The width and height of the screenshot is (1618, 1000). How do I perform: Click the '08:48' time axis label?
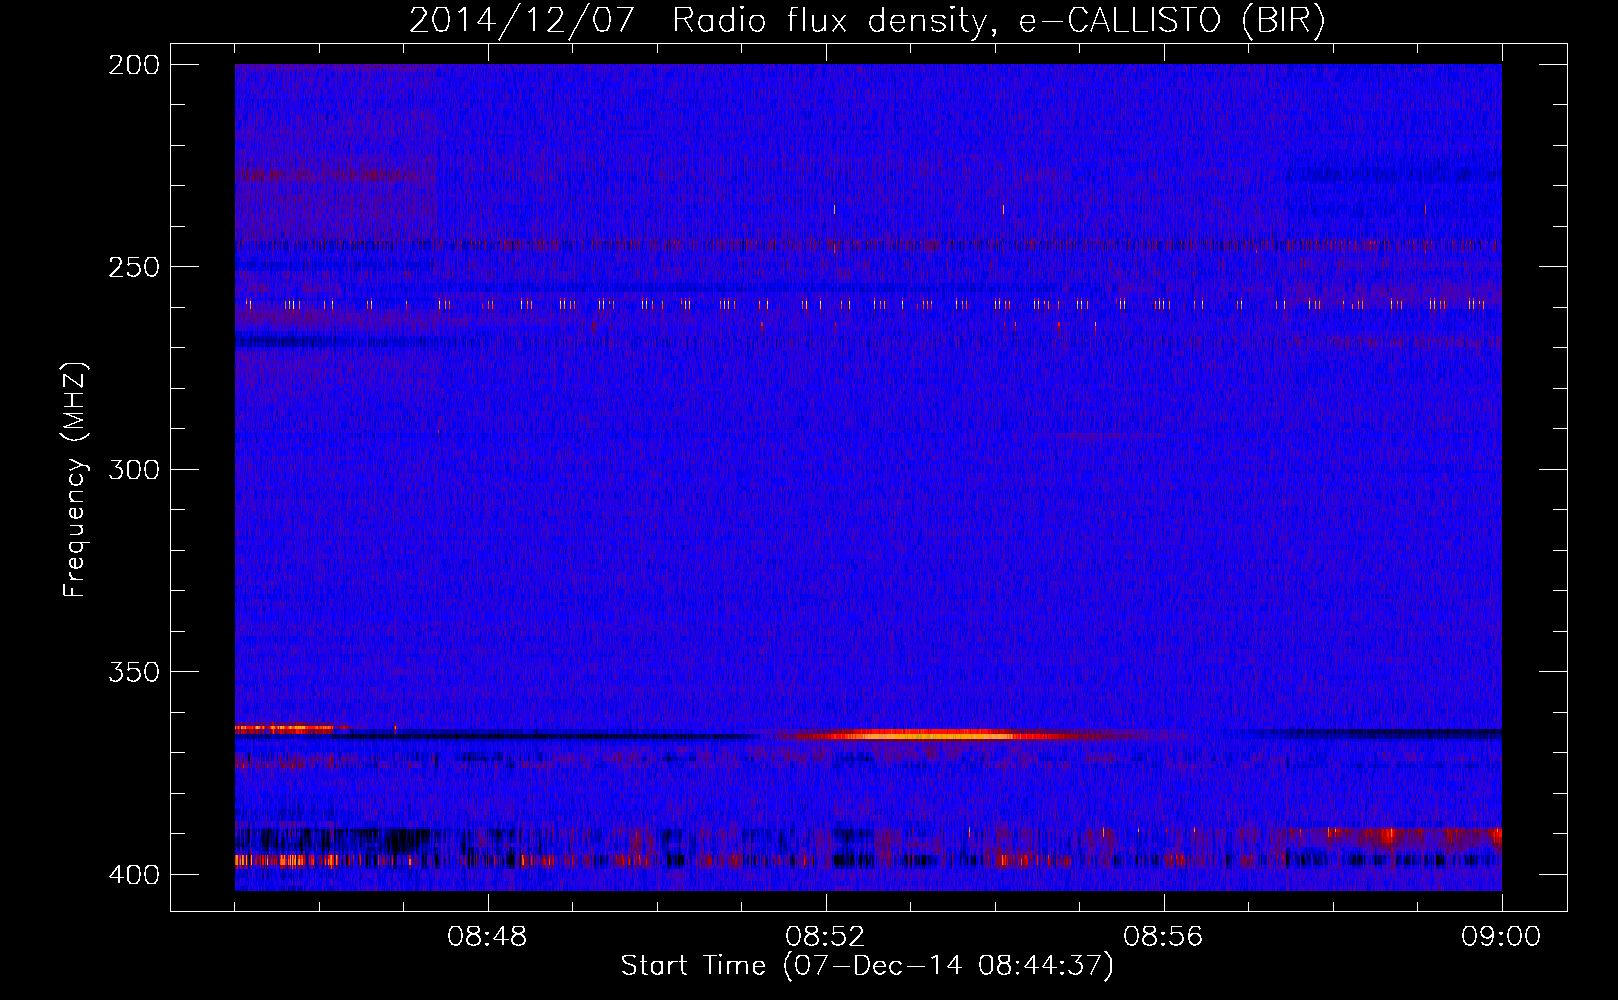[487, 937]
